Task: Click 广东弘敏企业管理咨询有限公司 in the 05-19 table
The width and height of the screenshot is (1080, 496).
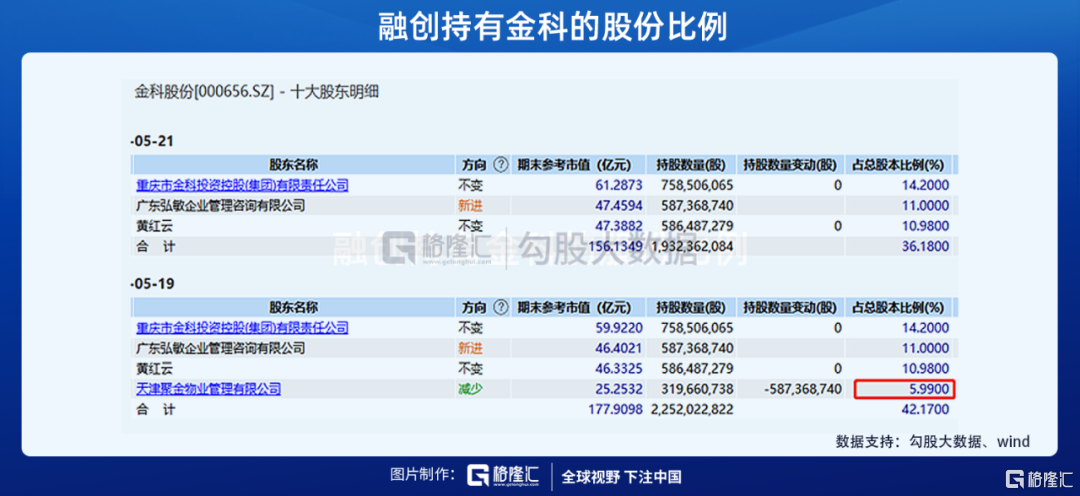Action: point(220,348)
